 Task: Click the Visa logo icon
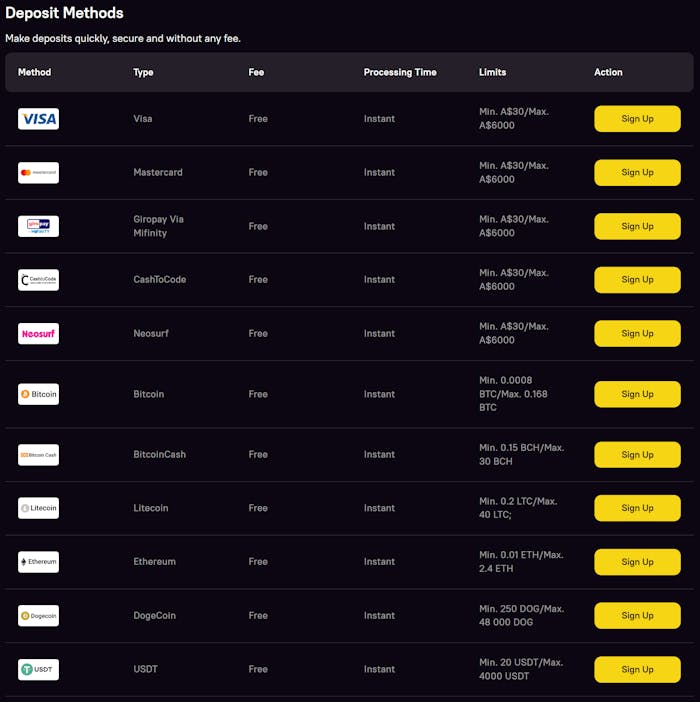pos(38,119)
